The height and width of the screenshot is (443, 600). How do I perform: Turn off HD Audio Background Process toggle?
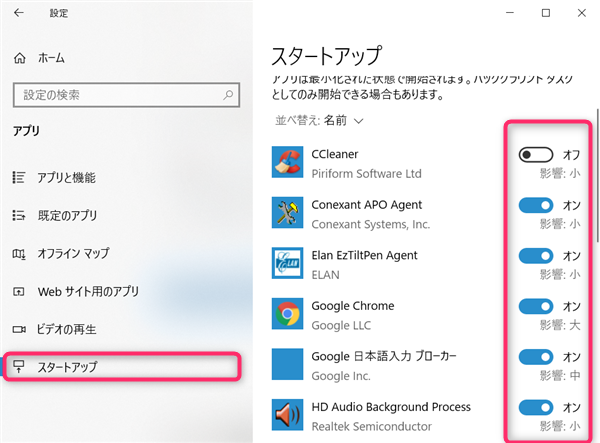536,407
